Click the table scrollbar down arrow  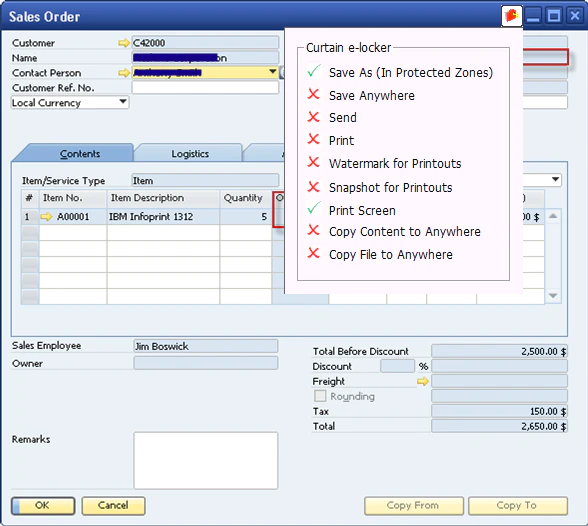(553, 296)
